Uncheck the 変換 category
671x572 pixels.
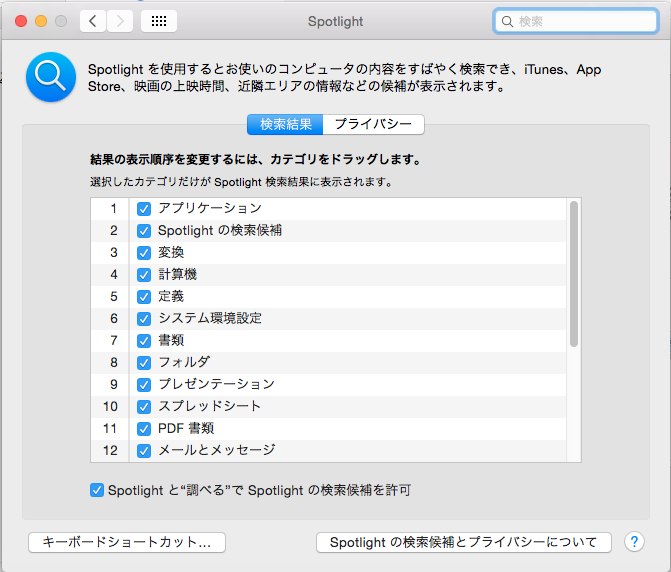click(x=144, y=253)
